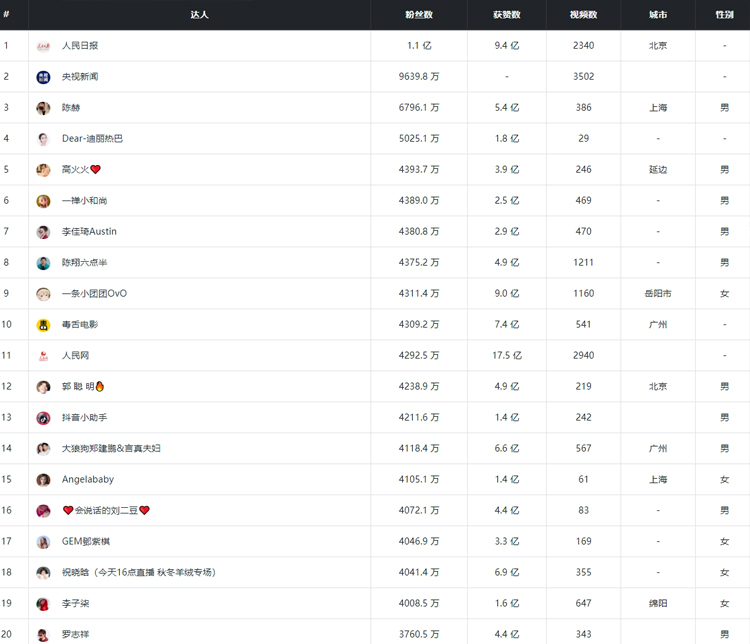
Task: Select the video count 1211
Action: (x=584, y=262)
